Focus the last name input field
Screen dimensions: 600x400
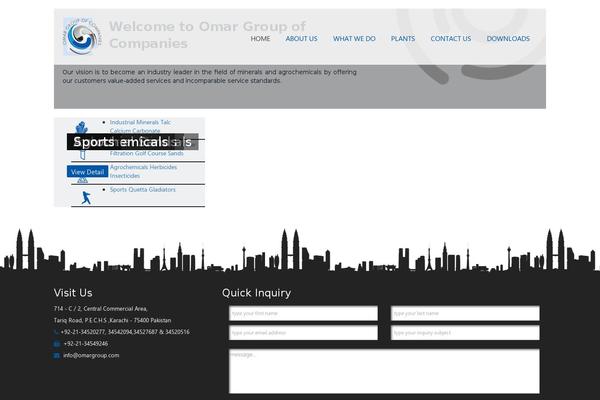465,313
